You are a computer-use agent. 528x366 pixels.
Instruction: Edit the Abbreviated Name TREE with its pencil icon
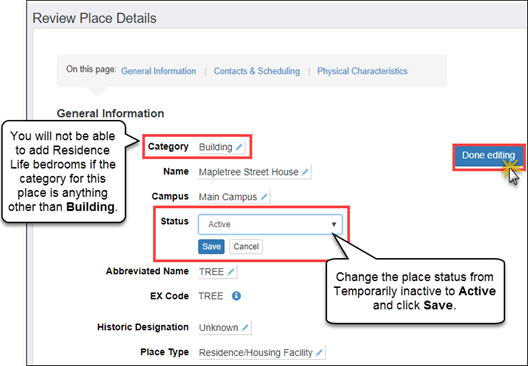click(231, 272)
